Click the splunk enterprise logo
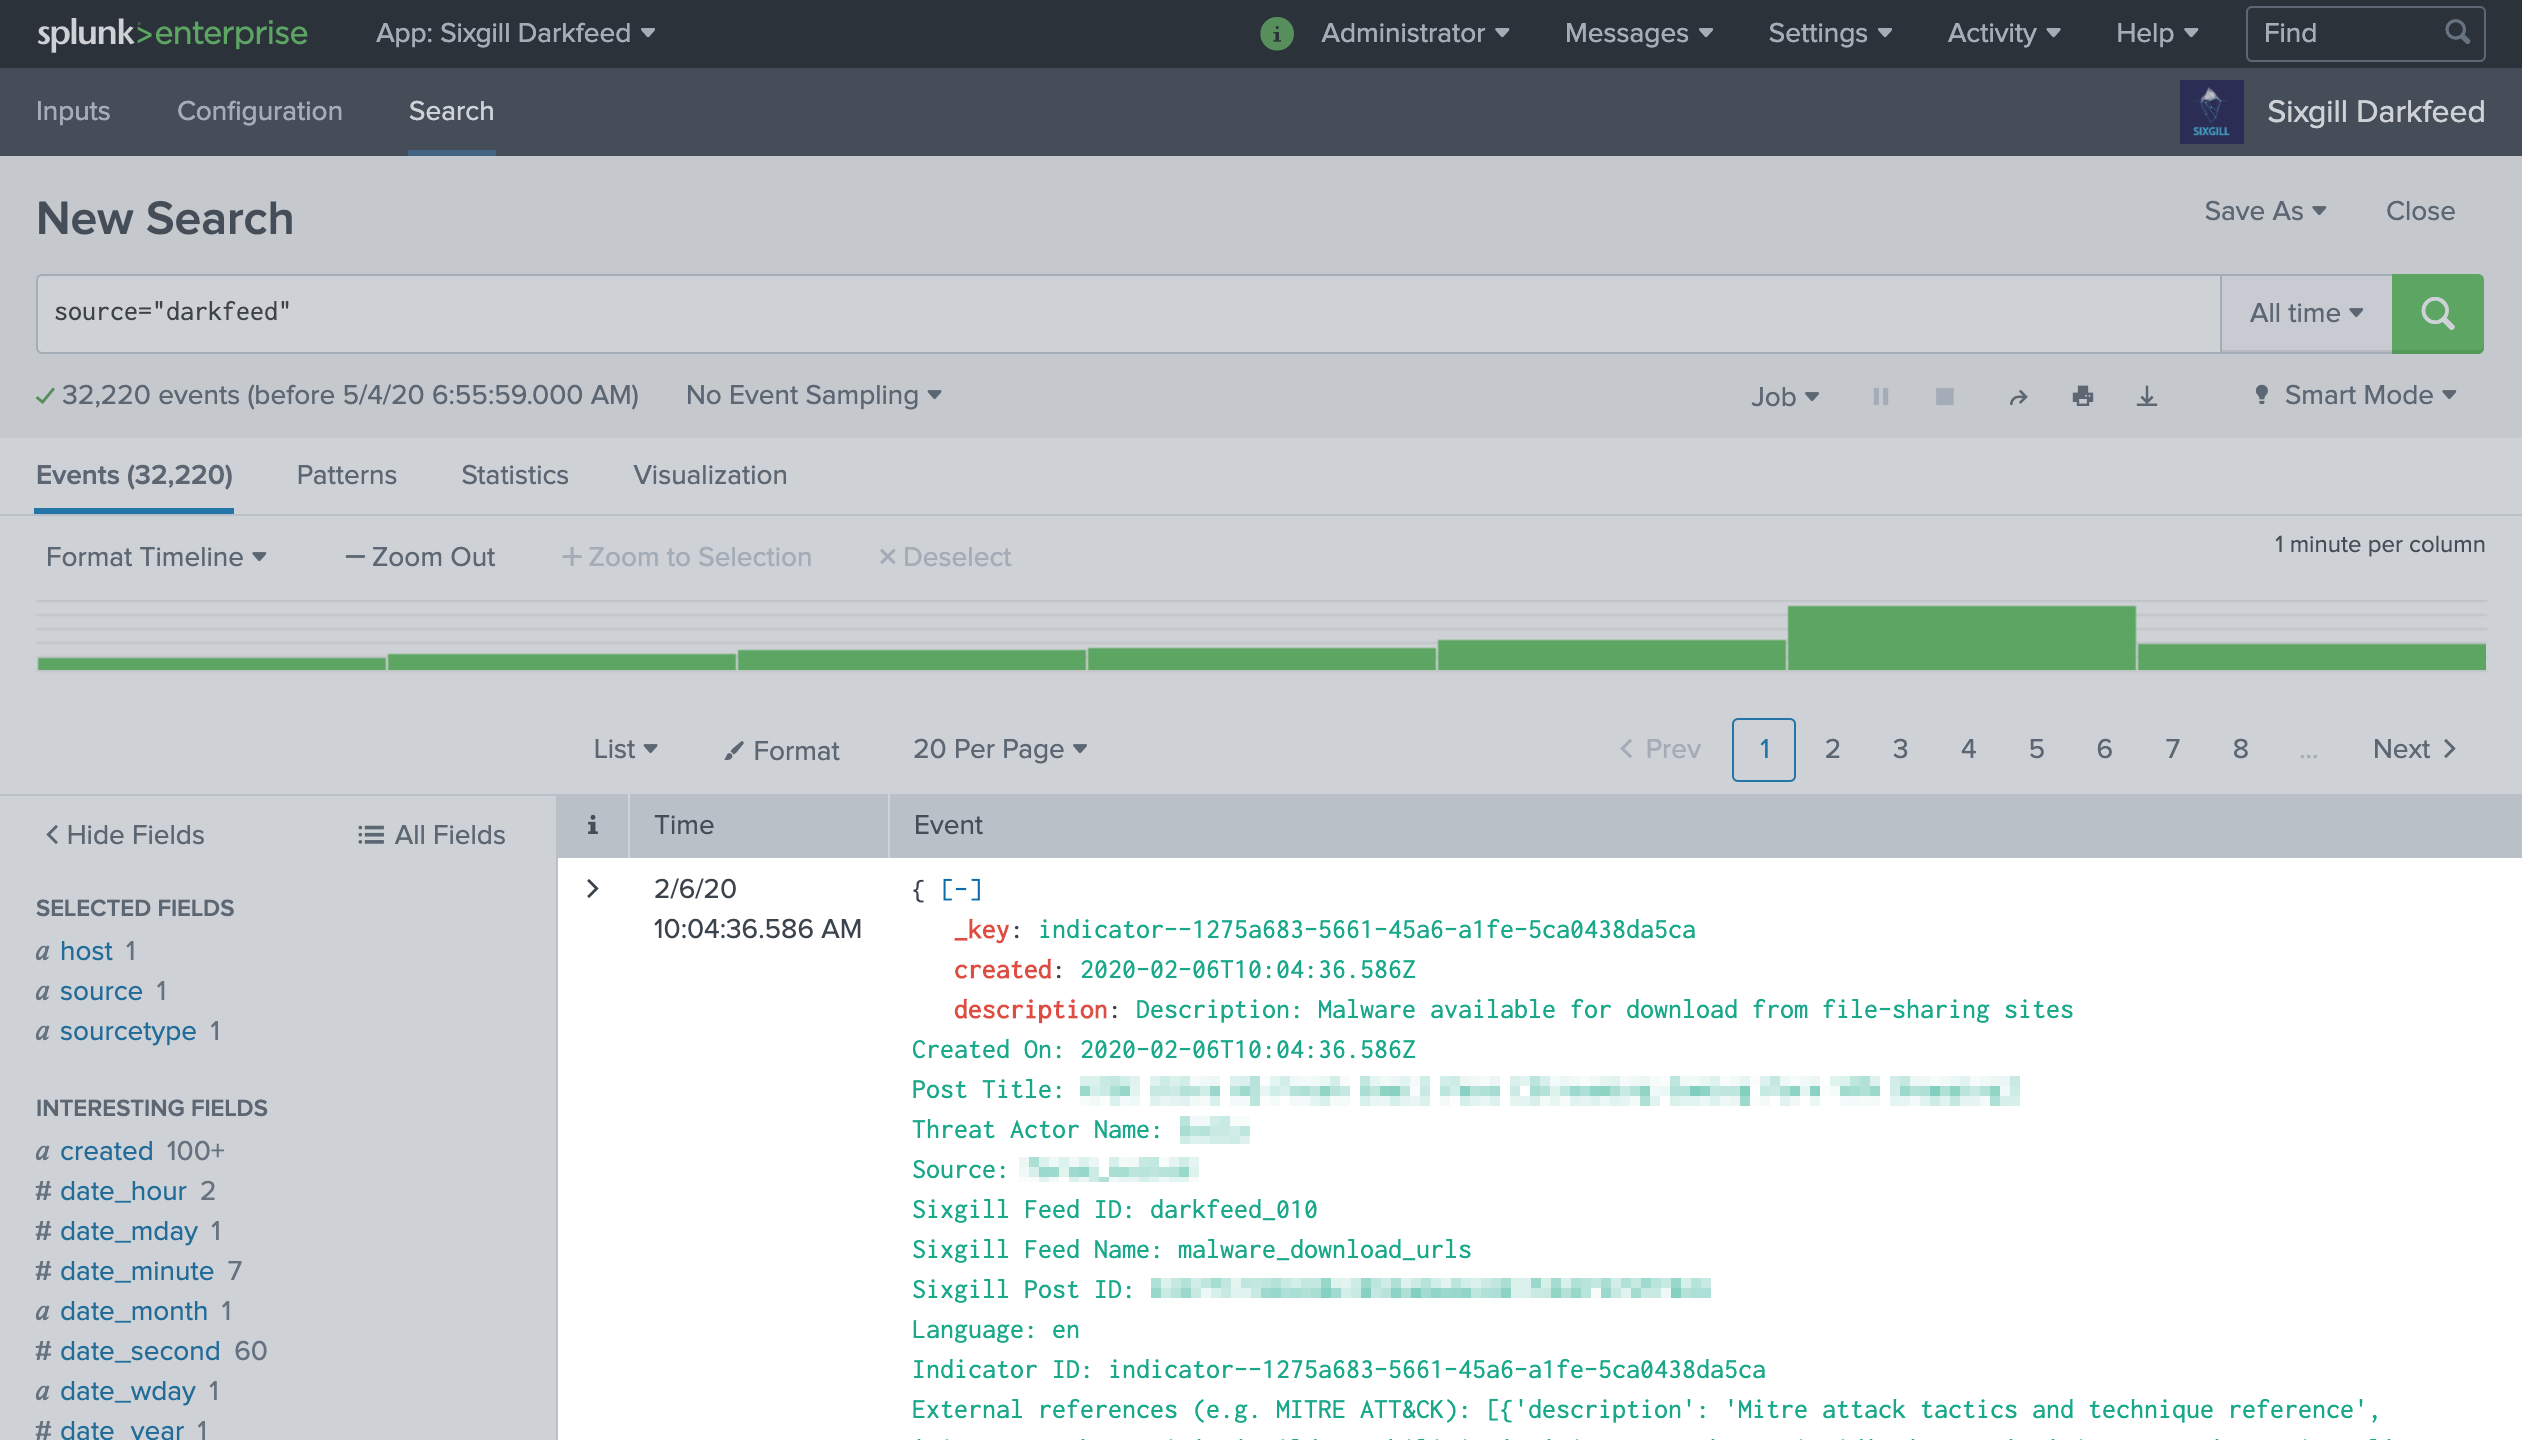Viewport: 2522px width, 1440px height. point(172,33)
